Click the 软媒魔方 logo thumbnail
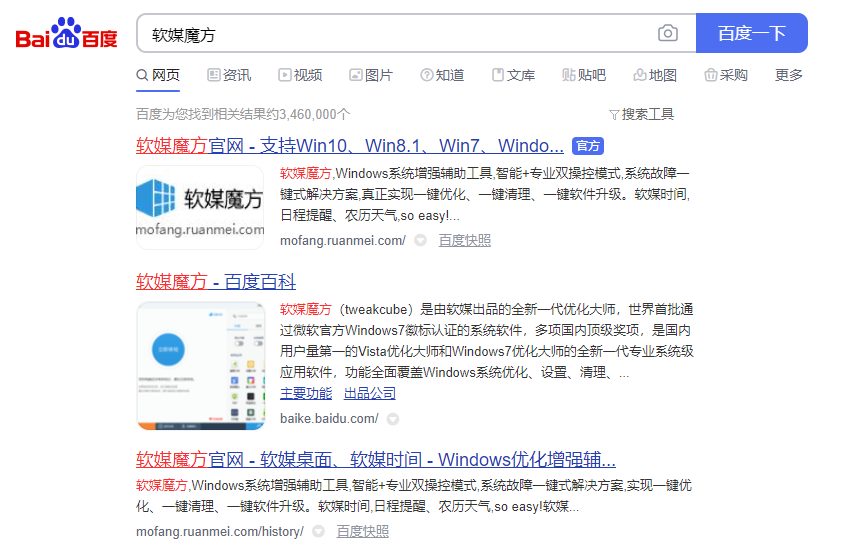The width and height of the screenshot is (856, 552). pyautogui.click(x=200, y=208)
